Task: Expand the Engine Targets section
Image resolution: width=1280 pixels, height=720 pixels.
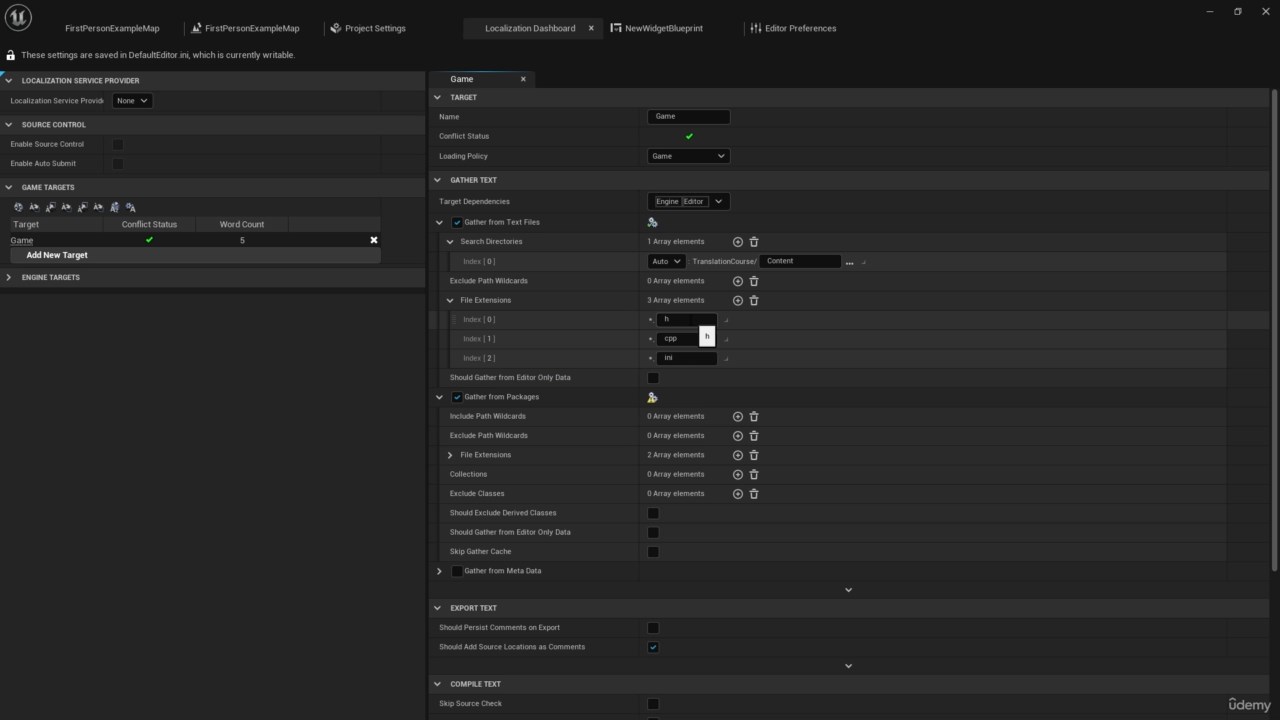Action: coord(8,277)
